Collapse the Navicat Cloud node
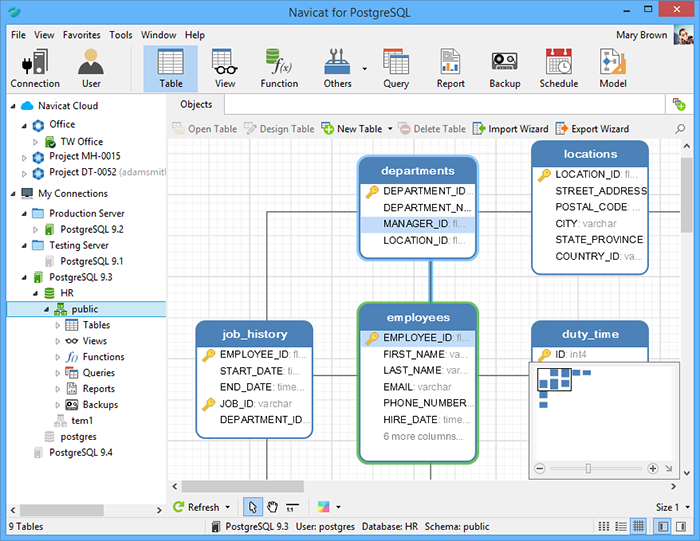This screenshot has width=700, height=541. (13, 106)
